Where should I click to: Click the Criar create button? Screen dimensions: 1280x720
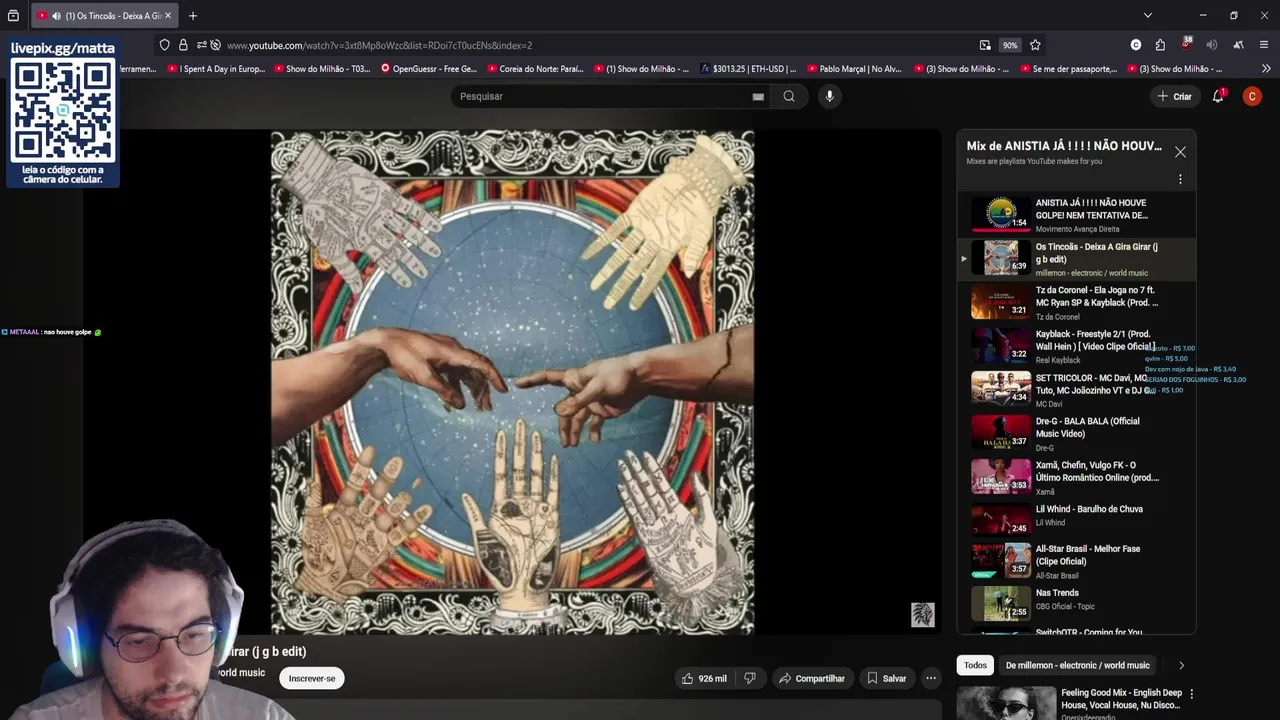coord(1175,97)
